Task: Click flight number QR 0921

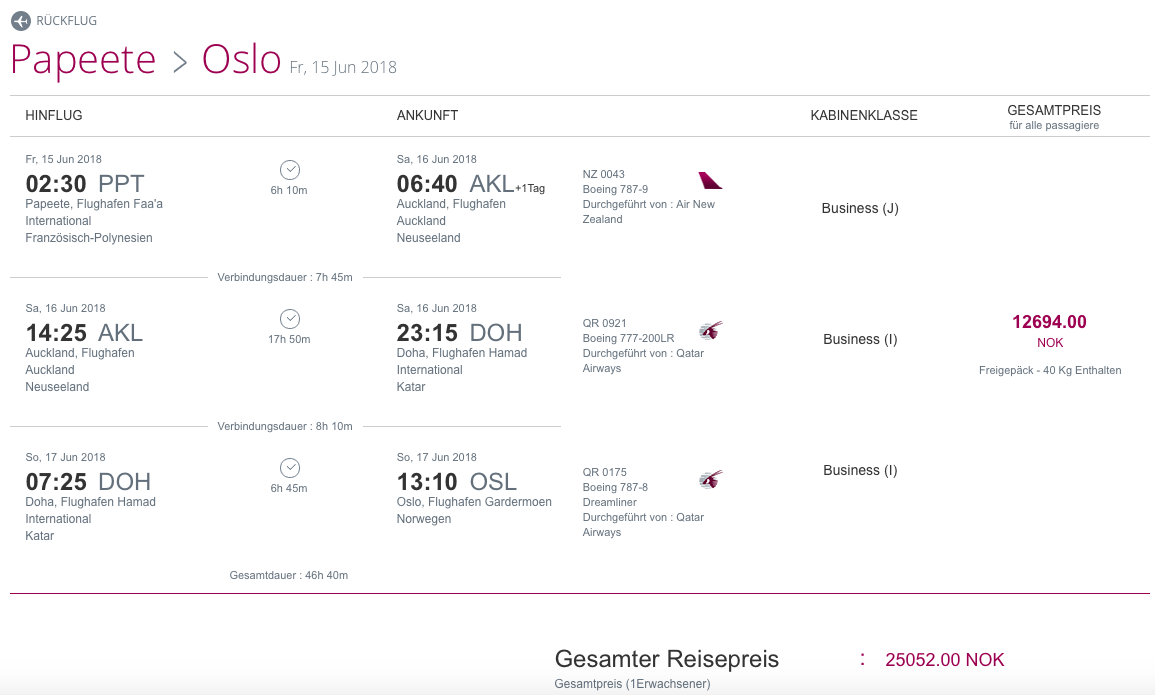Action: tap(604, 323)
